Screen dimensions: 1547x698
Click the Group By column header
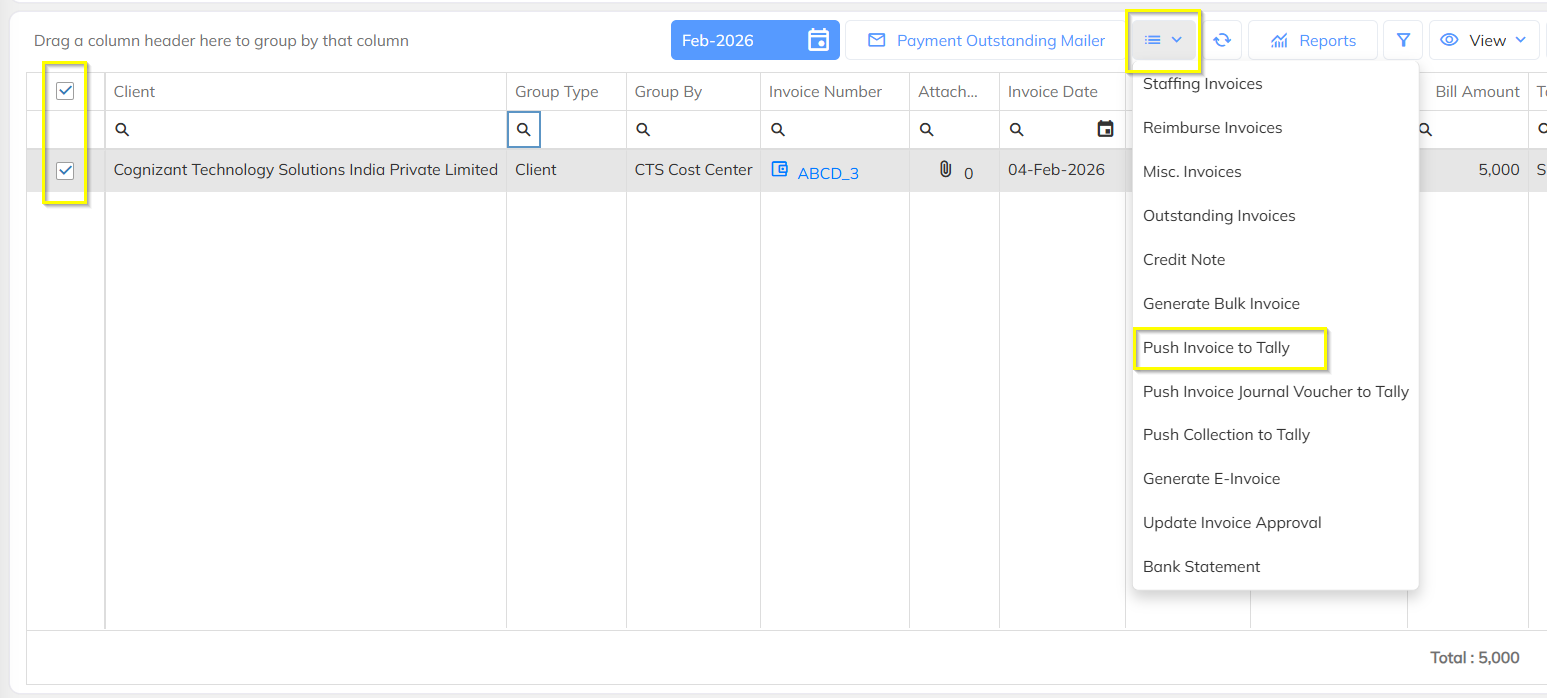tap(668, 92)
